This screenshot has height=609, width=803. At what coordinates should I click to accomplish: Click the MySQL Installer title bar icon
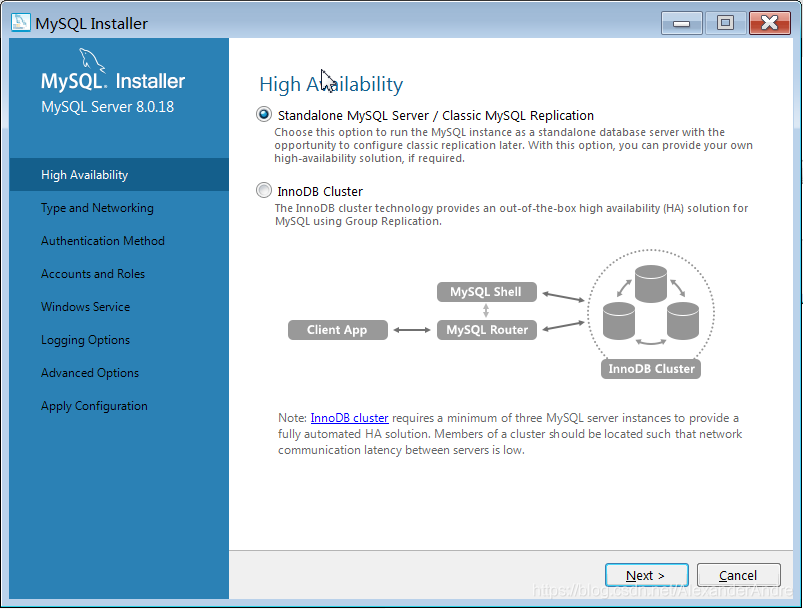[x=20, y=23]
